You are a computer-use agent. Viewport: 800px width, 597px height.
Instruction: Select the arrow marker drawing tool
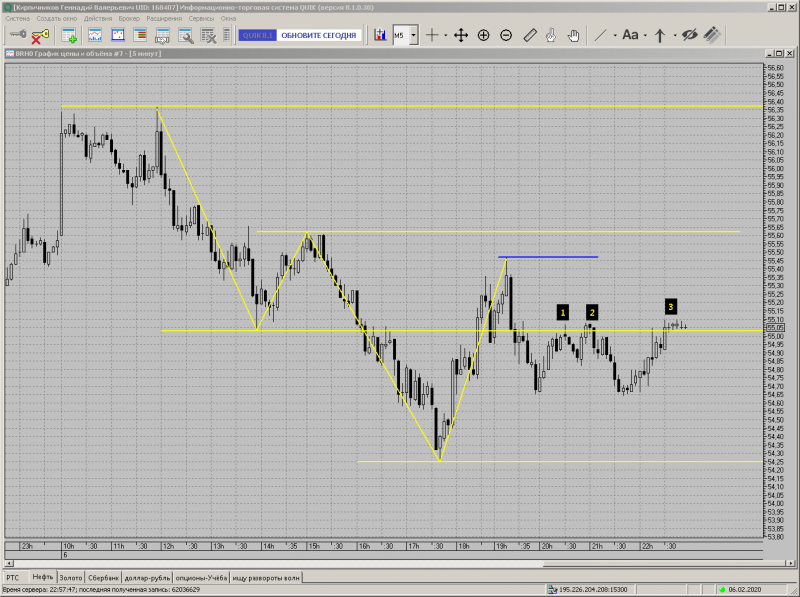(x=660, y=35)
